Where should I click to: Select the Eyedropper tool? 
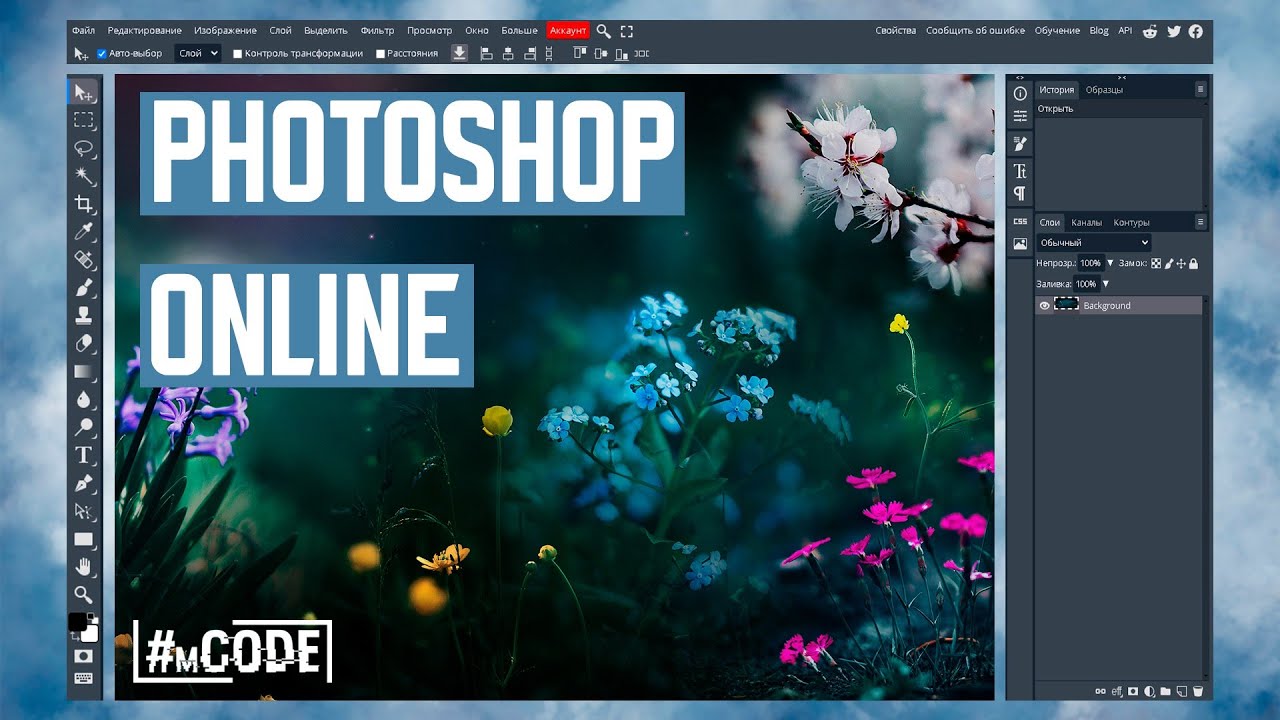(x=84, y=232)
